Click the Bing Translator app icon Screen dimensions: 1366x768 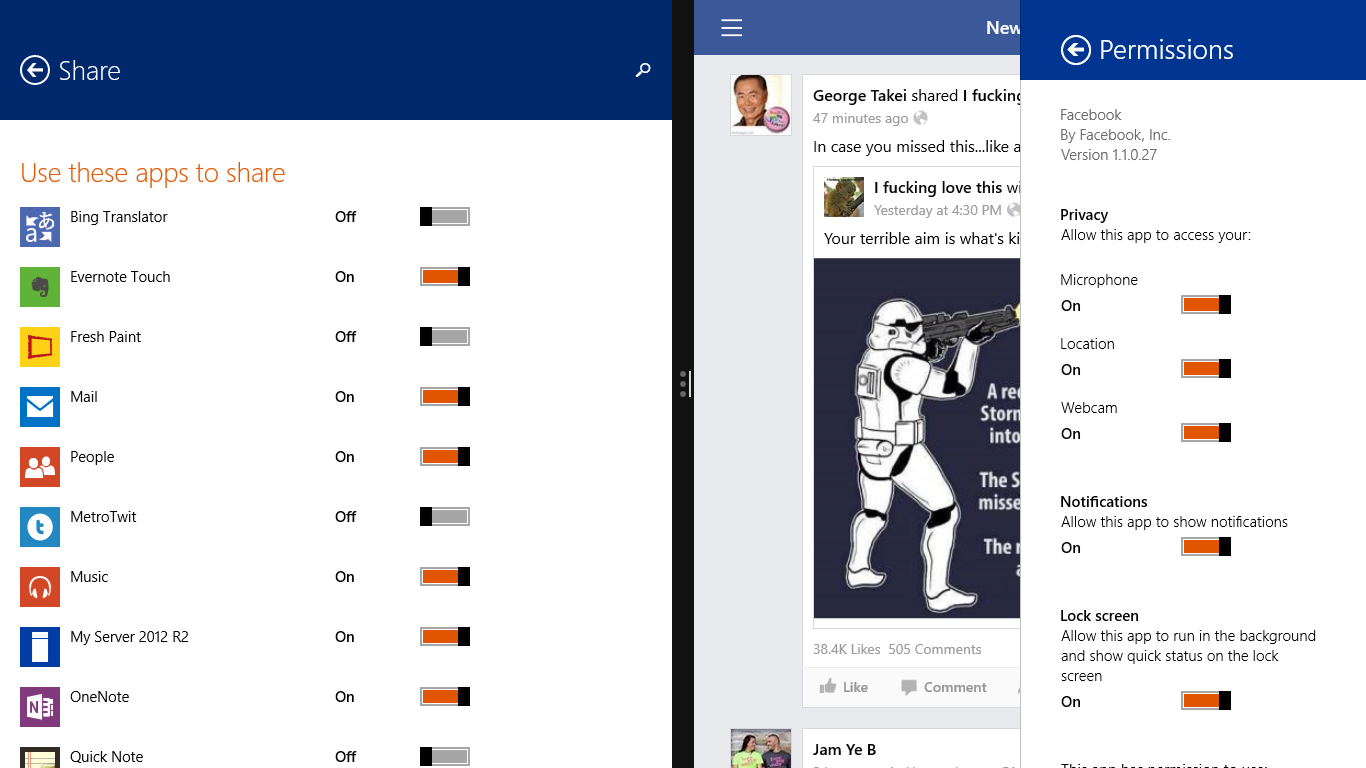pyautogui.click(x=40, y=227)
